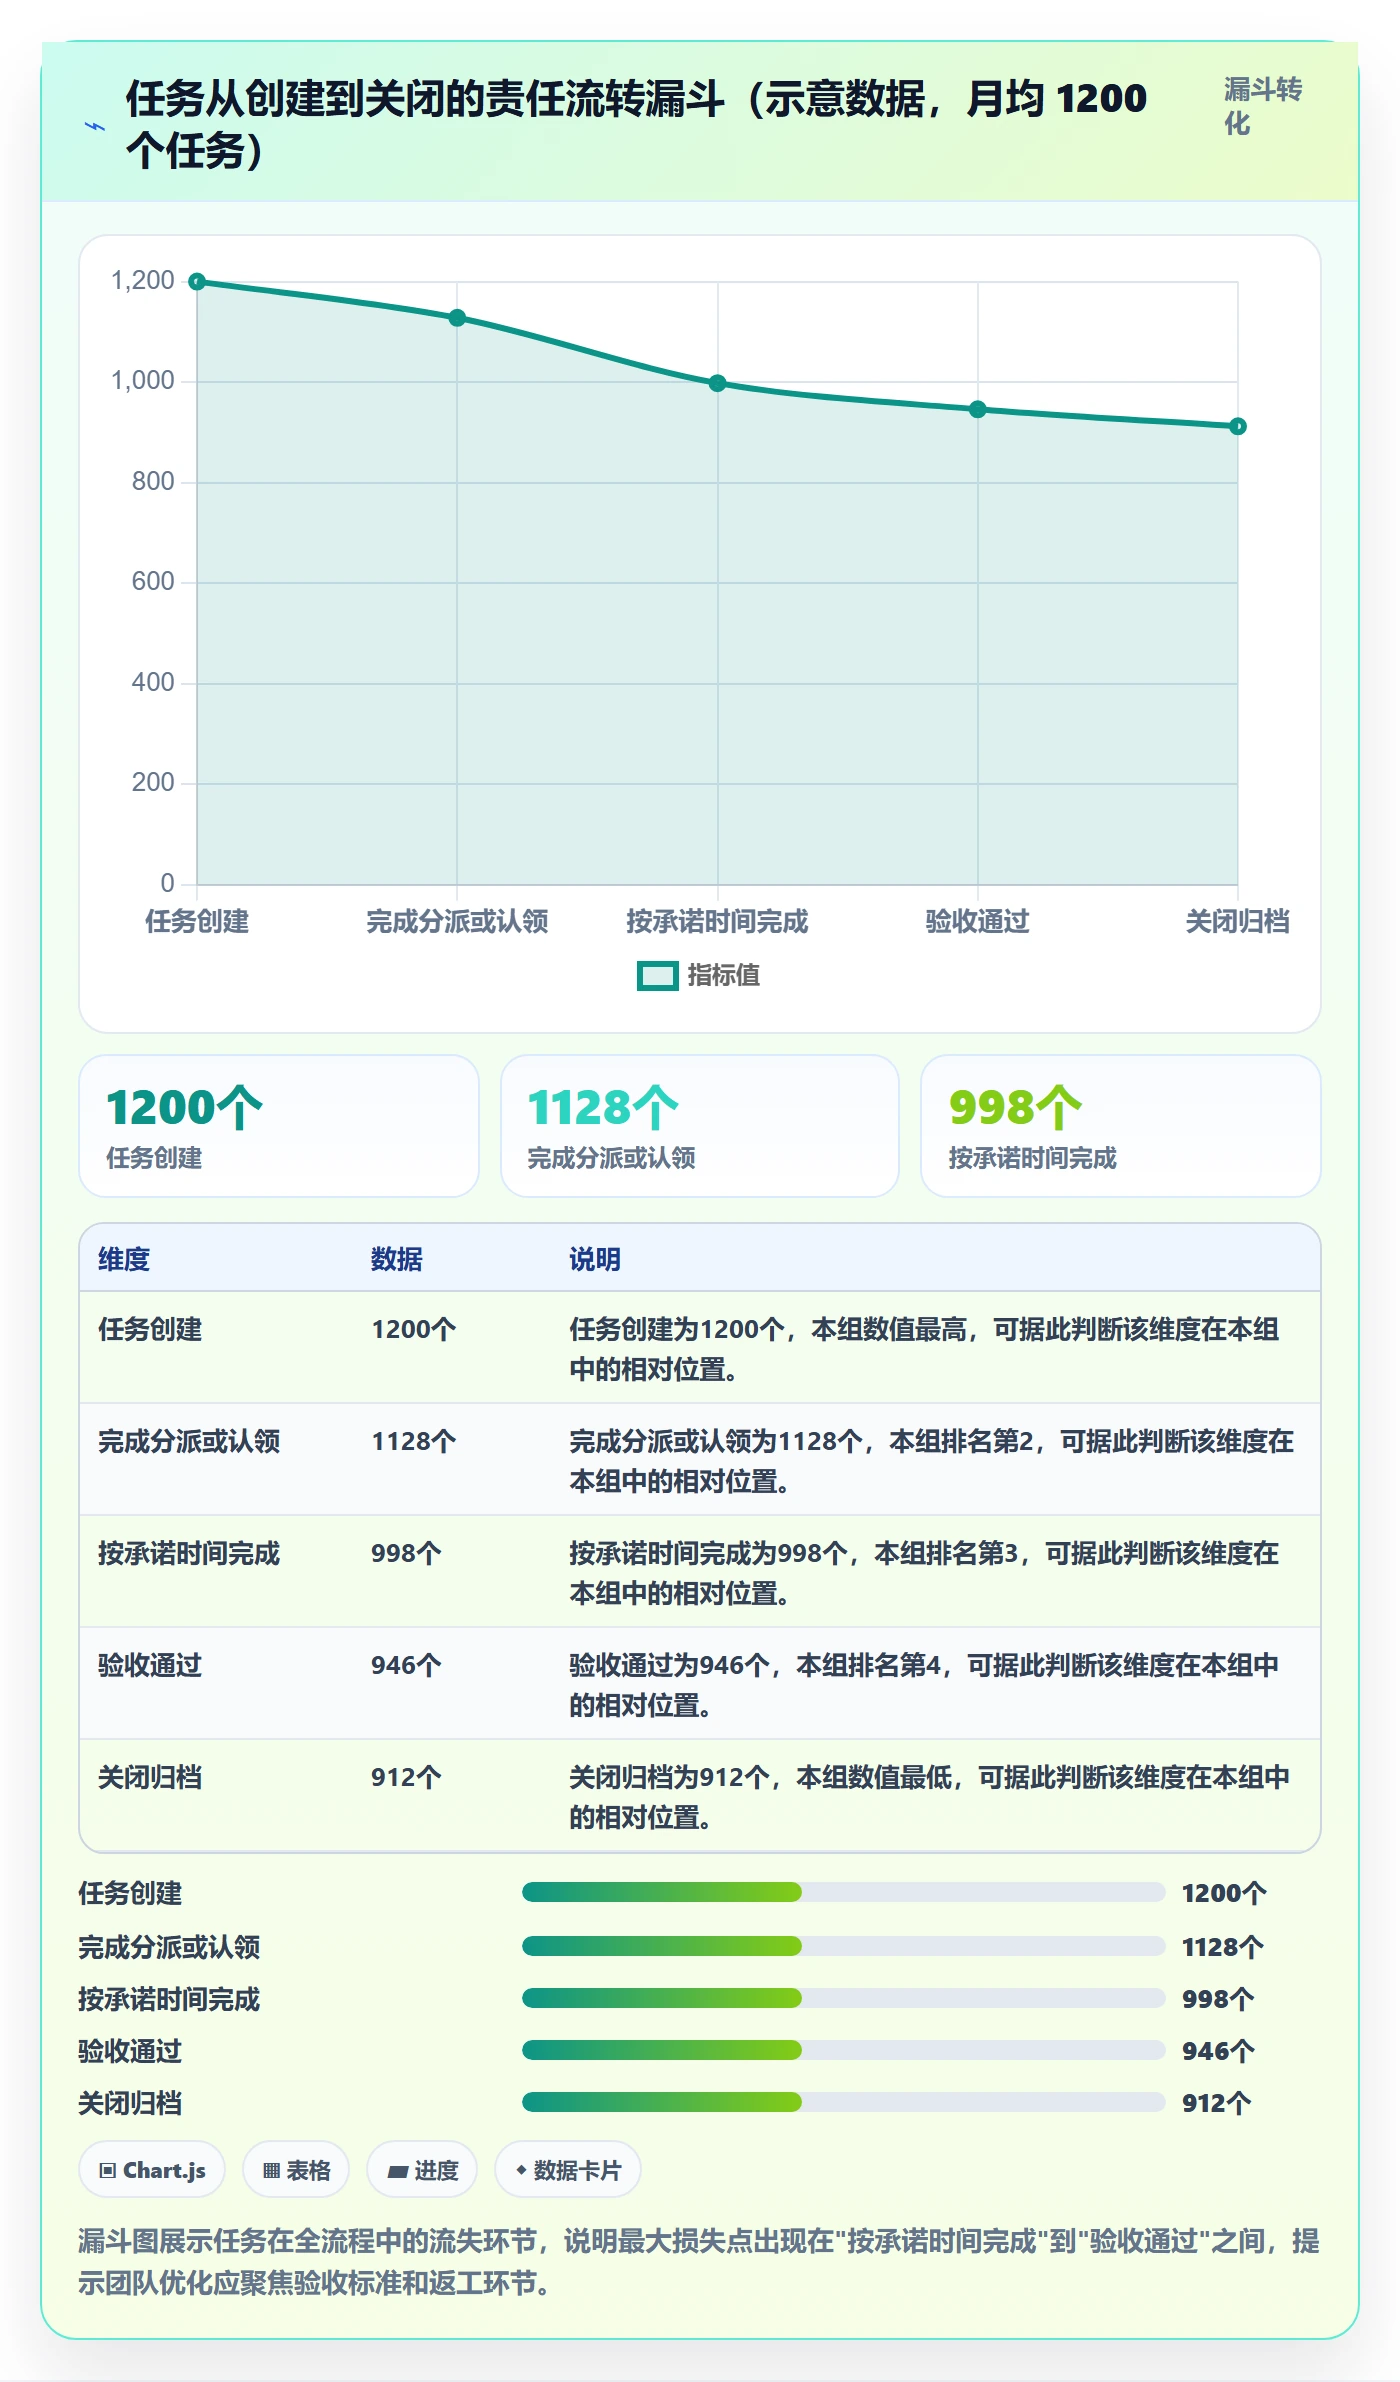Click the 600 y-axis label

click(x=153, y=581)
